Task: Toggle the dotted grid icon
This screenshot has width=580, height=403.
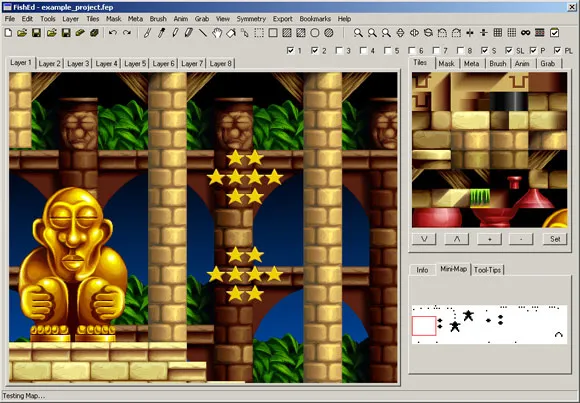Action: (x=512, y=33)
